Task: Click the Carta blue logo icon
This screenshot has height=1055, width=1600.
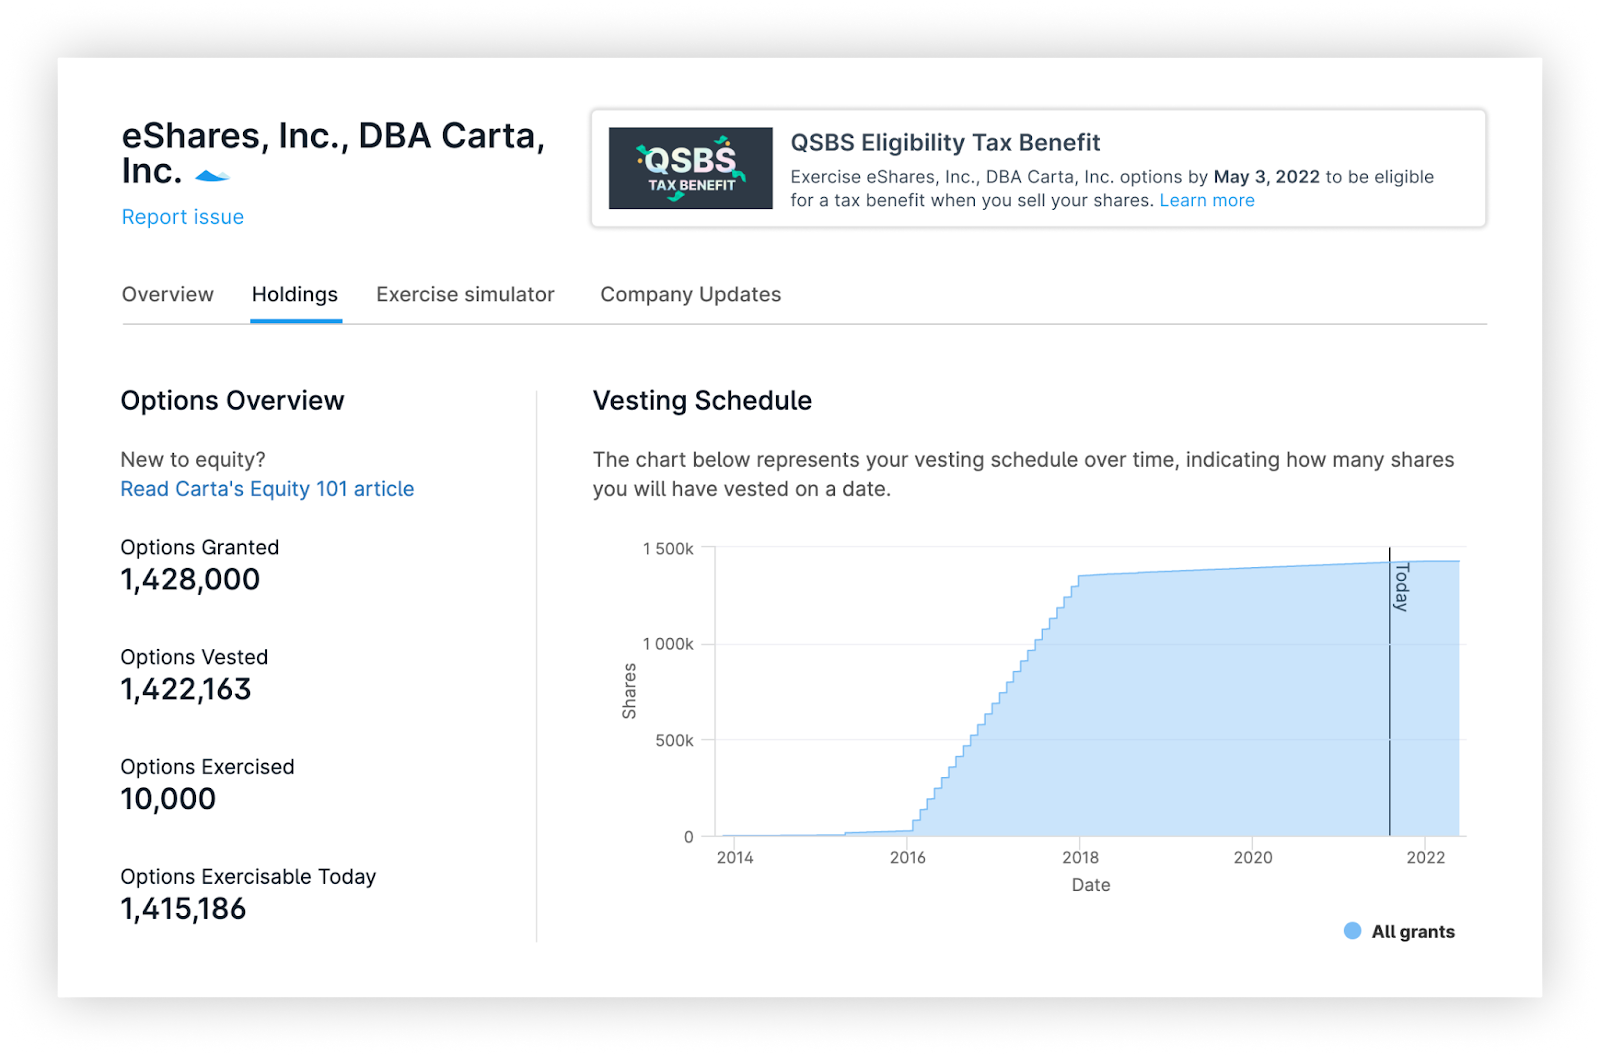Action: coord(212,176)
